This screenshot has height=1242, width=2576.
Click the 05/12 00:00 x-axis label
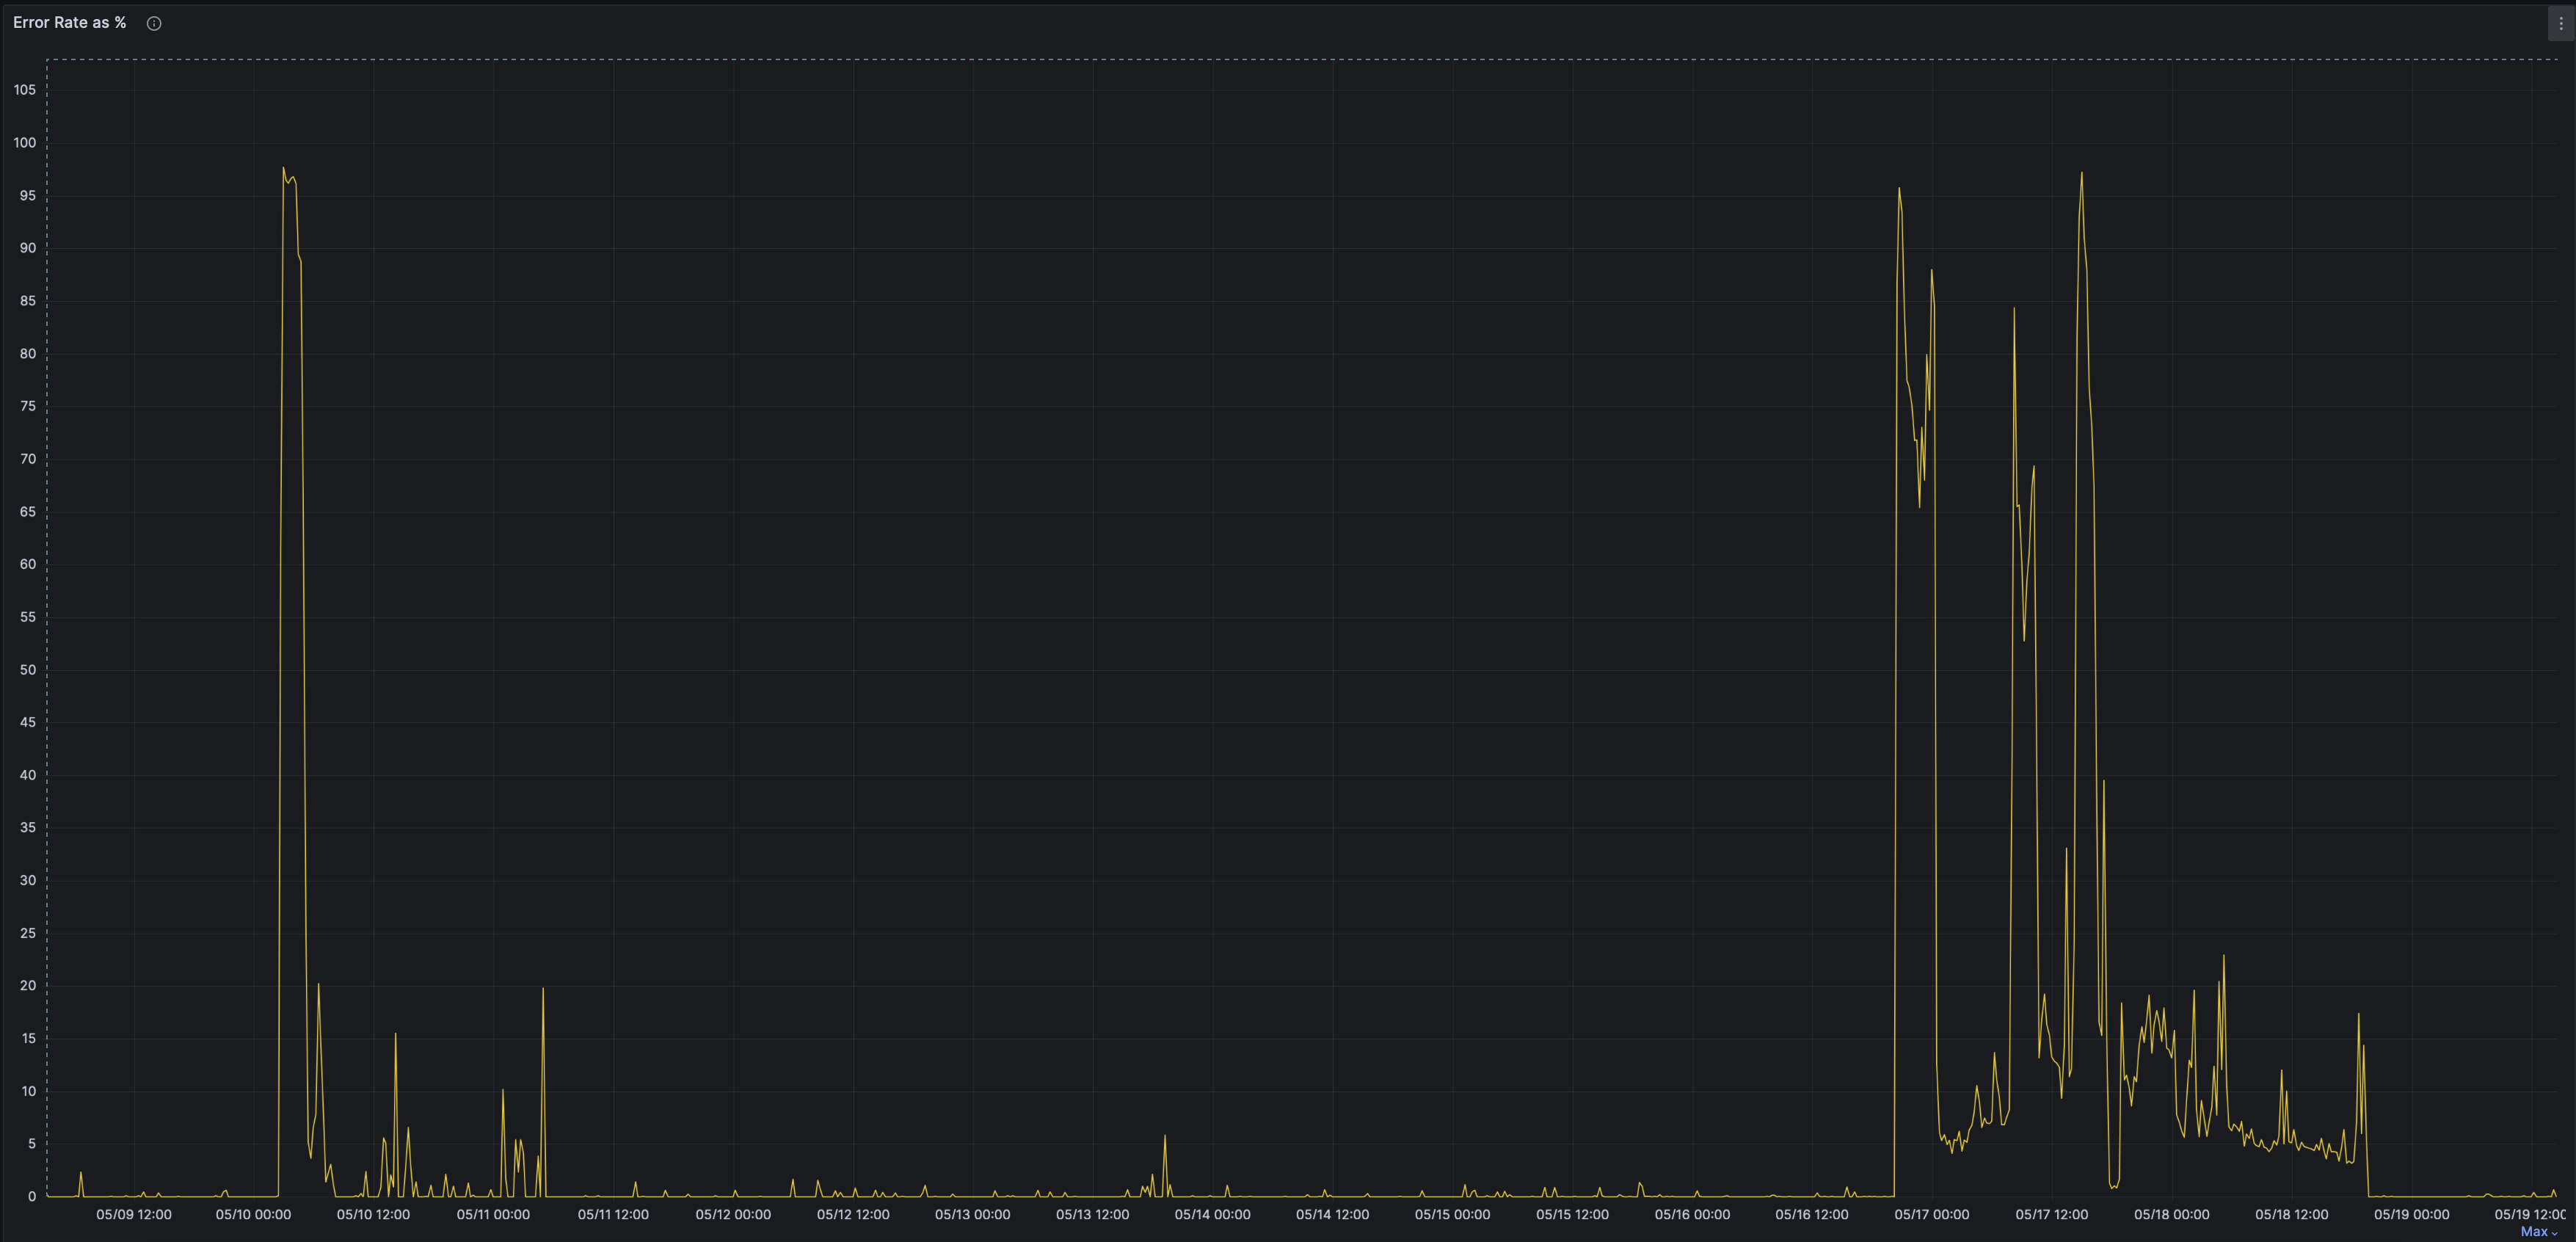[733, 1214]
